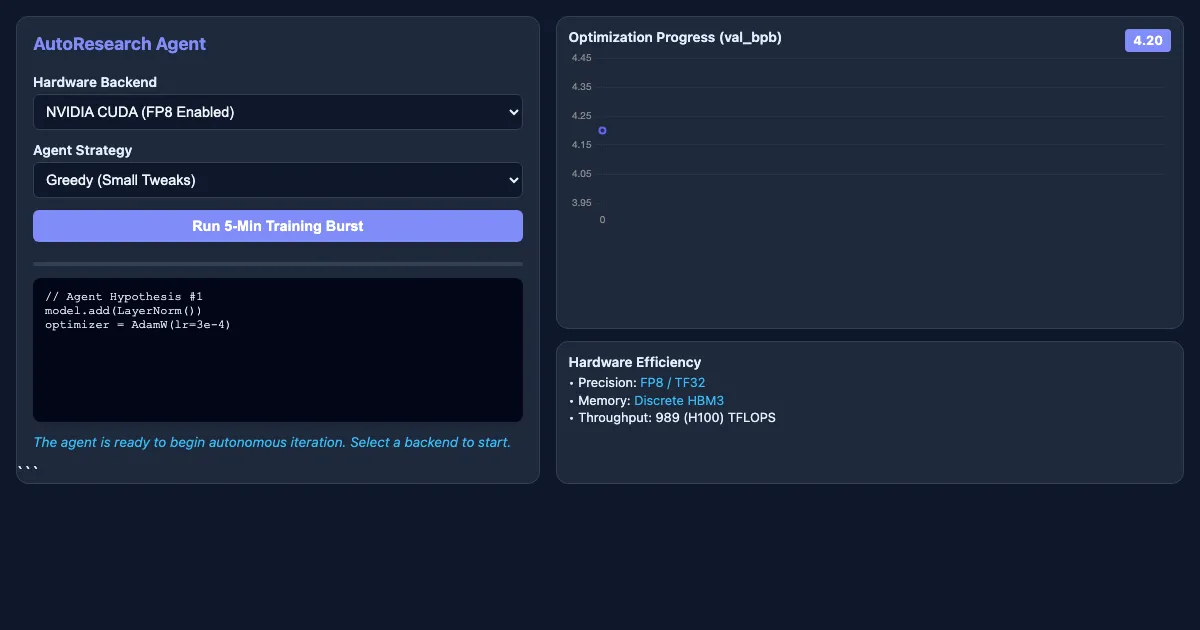This screenshot has width=1200, height=630.
Task: Click the 4.05 y-axis label
Action: [581, 174]
